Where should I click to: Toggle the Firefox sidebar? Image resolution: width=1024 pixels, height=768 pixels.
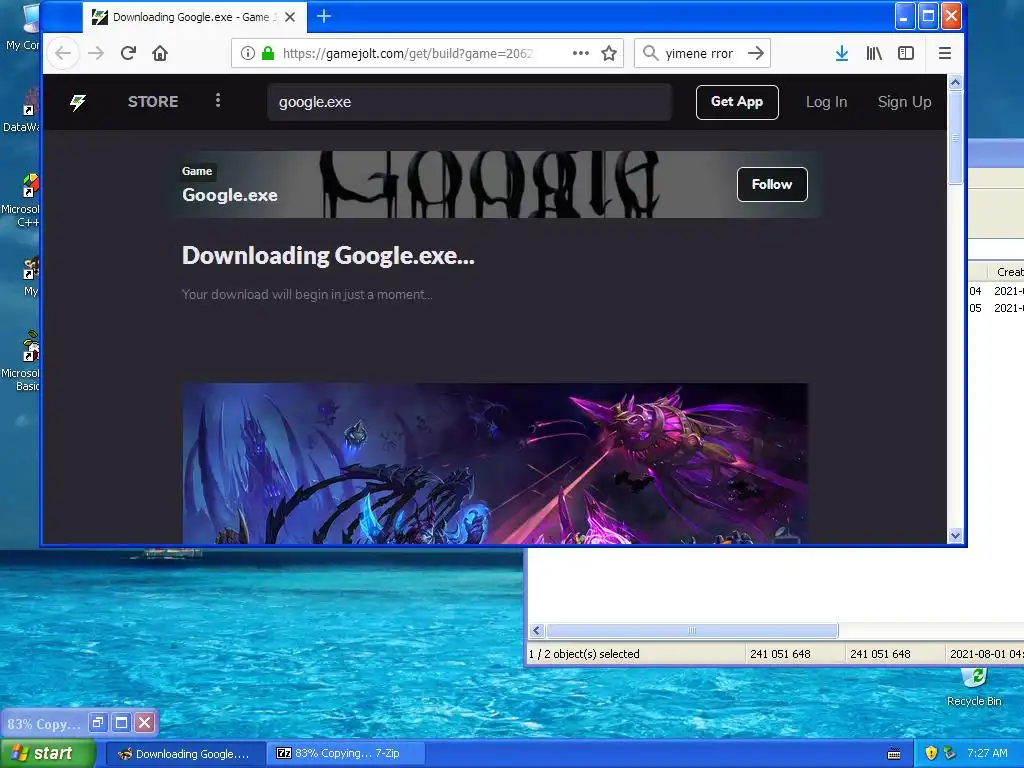906,54
